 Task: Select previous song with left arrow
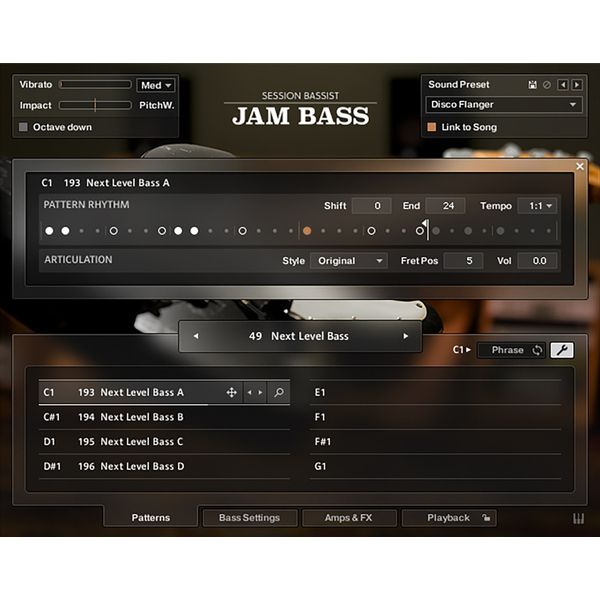click(196, 336)
